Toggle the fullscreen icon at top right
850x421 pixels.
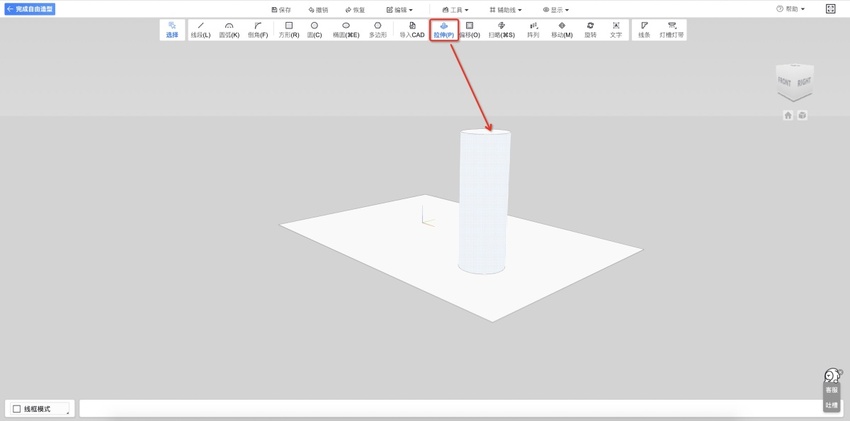click(x=830, y=9)
